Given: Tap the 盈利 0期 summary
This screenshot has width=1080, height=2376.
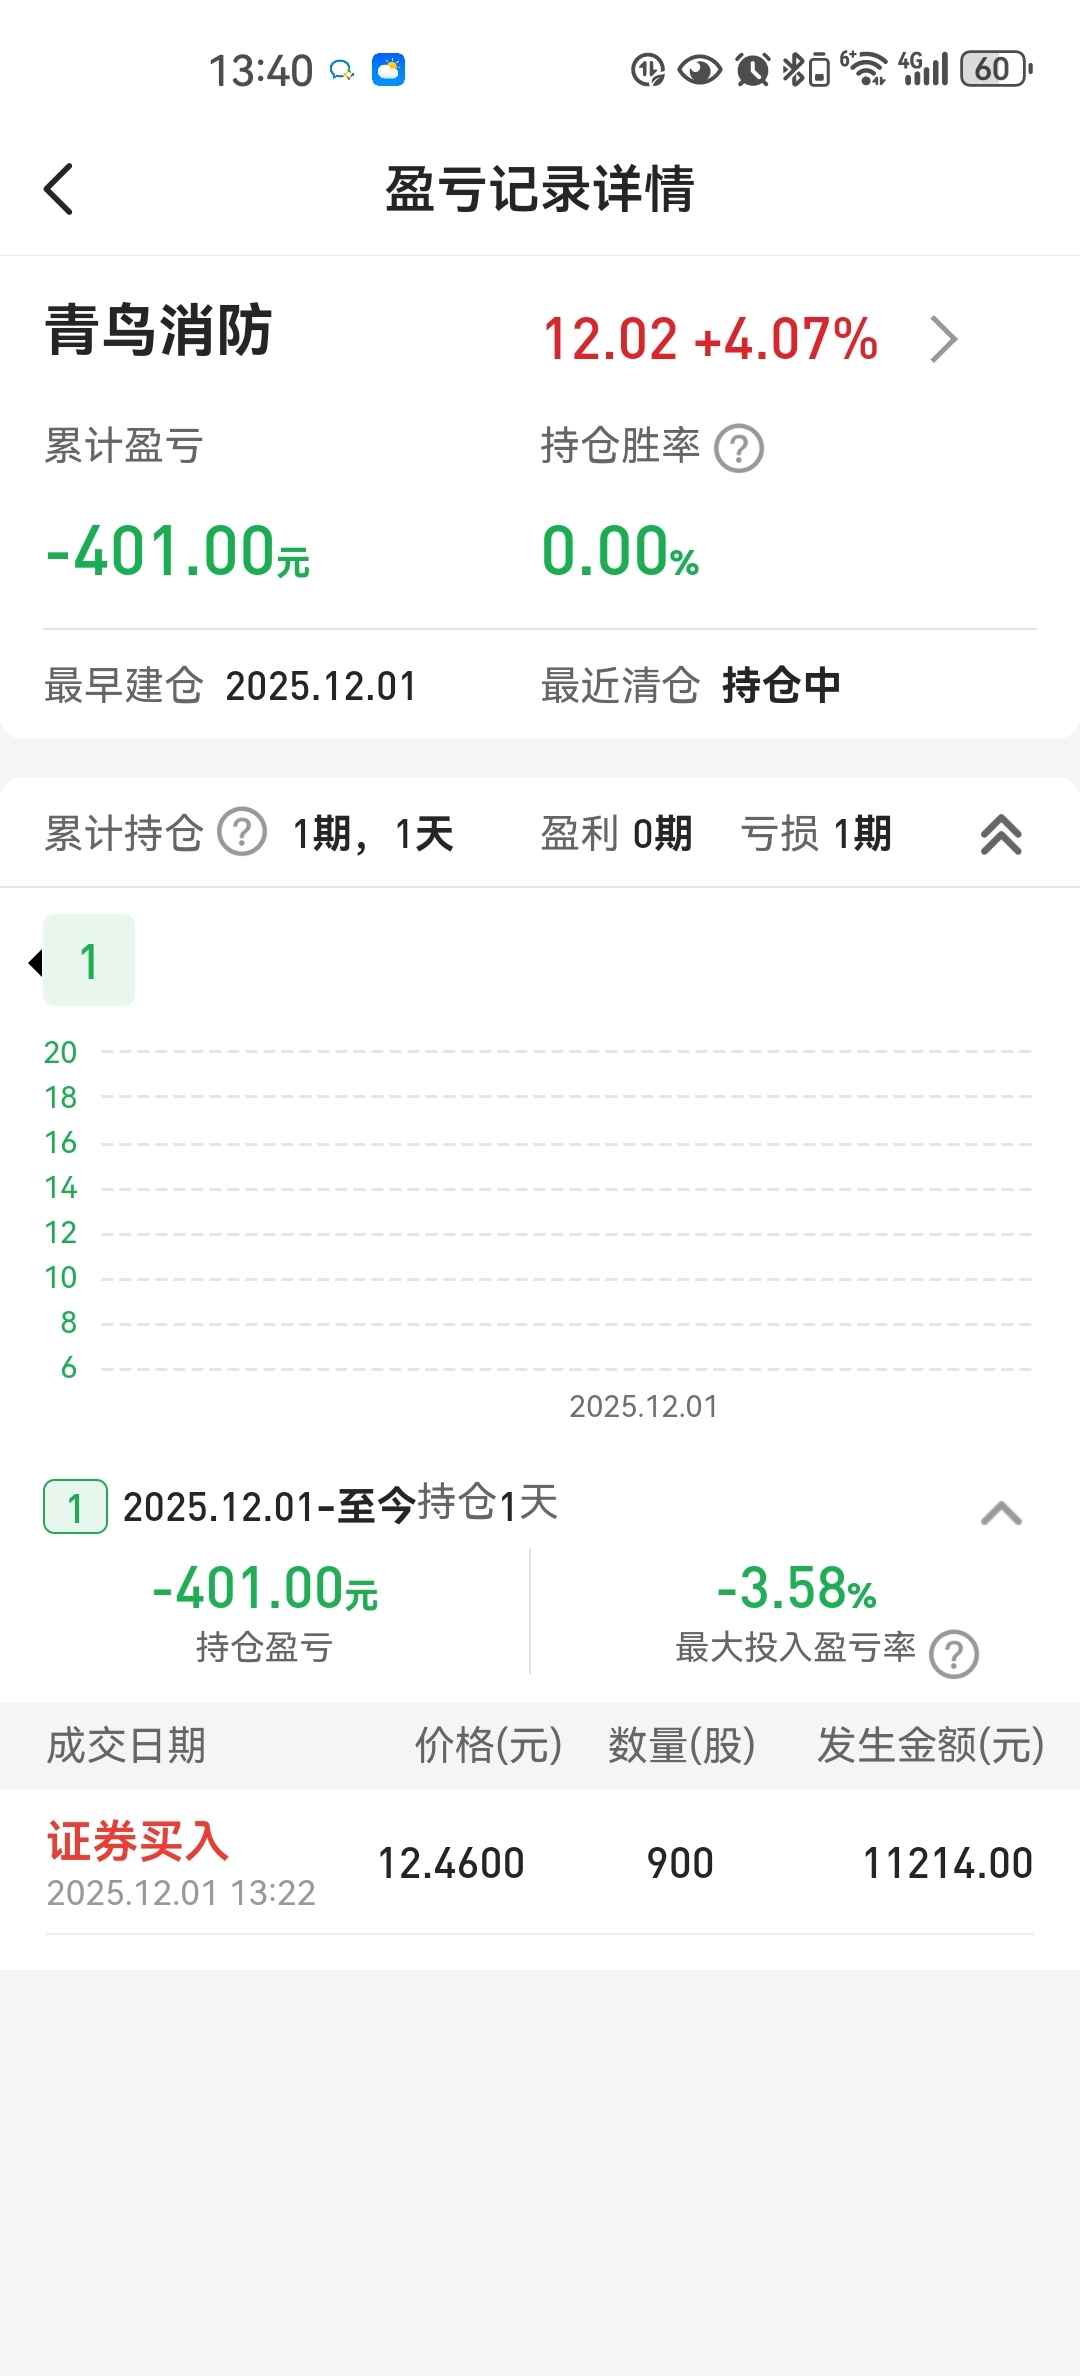Looking at the screenshot, I should (x=616, y=833).
